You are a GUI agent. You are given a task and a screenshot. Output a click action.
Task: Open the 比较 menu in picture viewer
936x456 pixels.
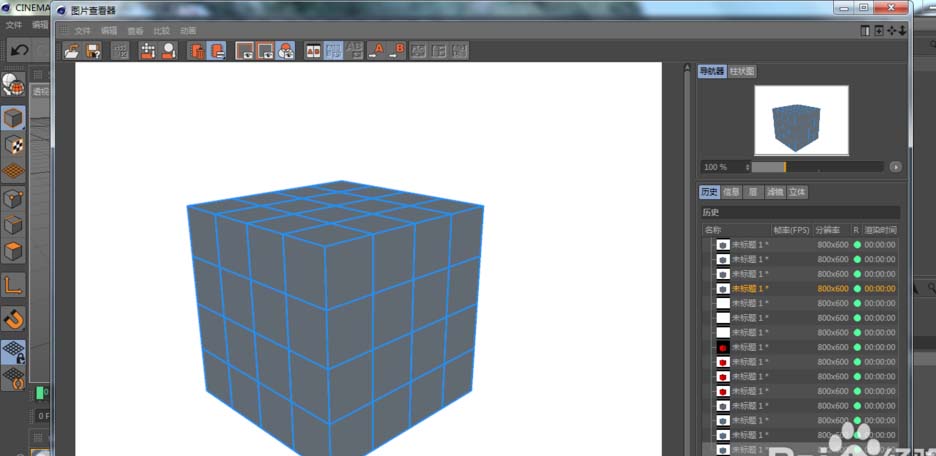pos(161,31)
